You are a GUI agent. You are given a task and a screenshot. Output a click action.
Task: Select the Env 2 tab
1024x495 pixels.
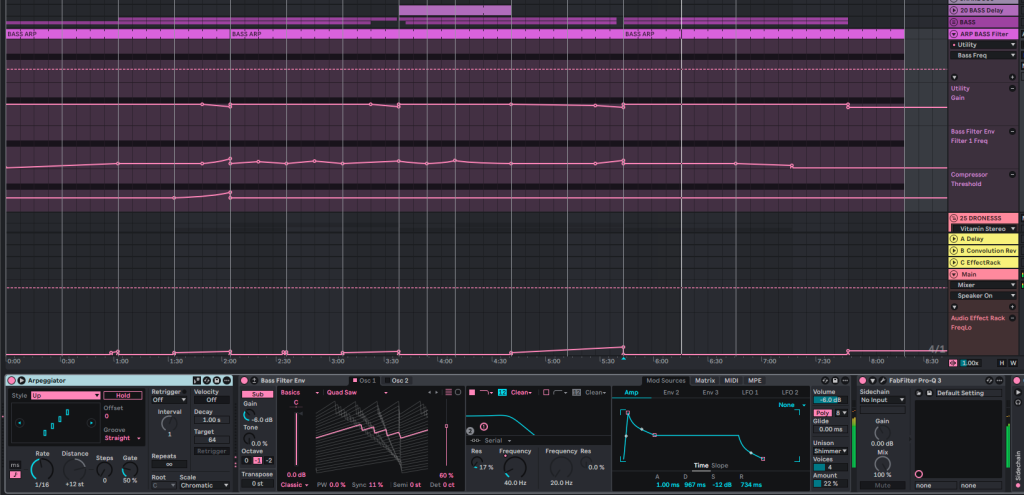[671, 392]
